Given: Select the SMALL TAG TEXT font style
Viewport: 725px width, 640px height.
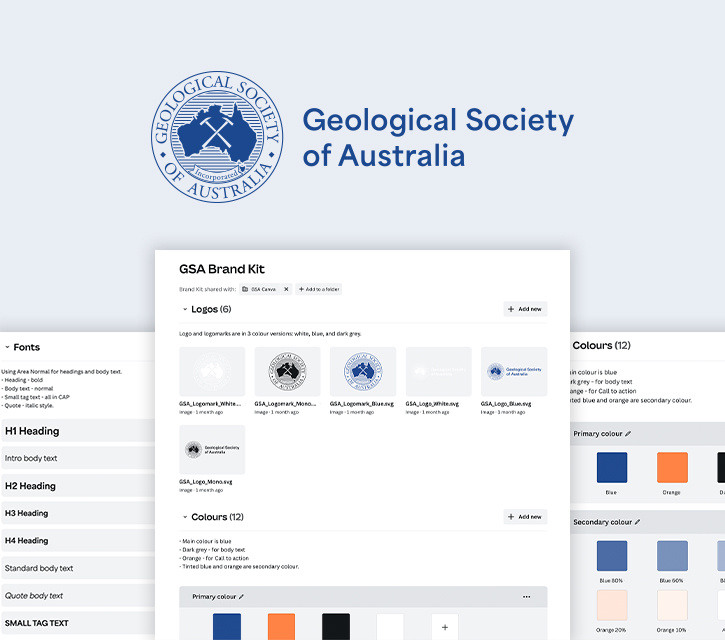Looking at the screenshot, I should coord(78,623).
